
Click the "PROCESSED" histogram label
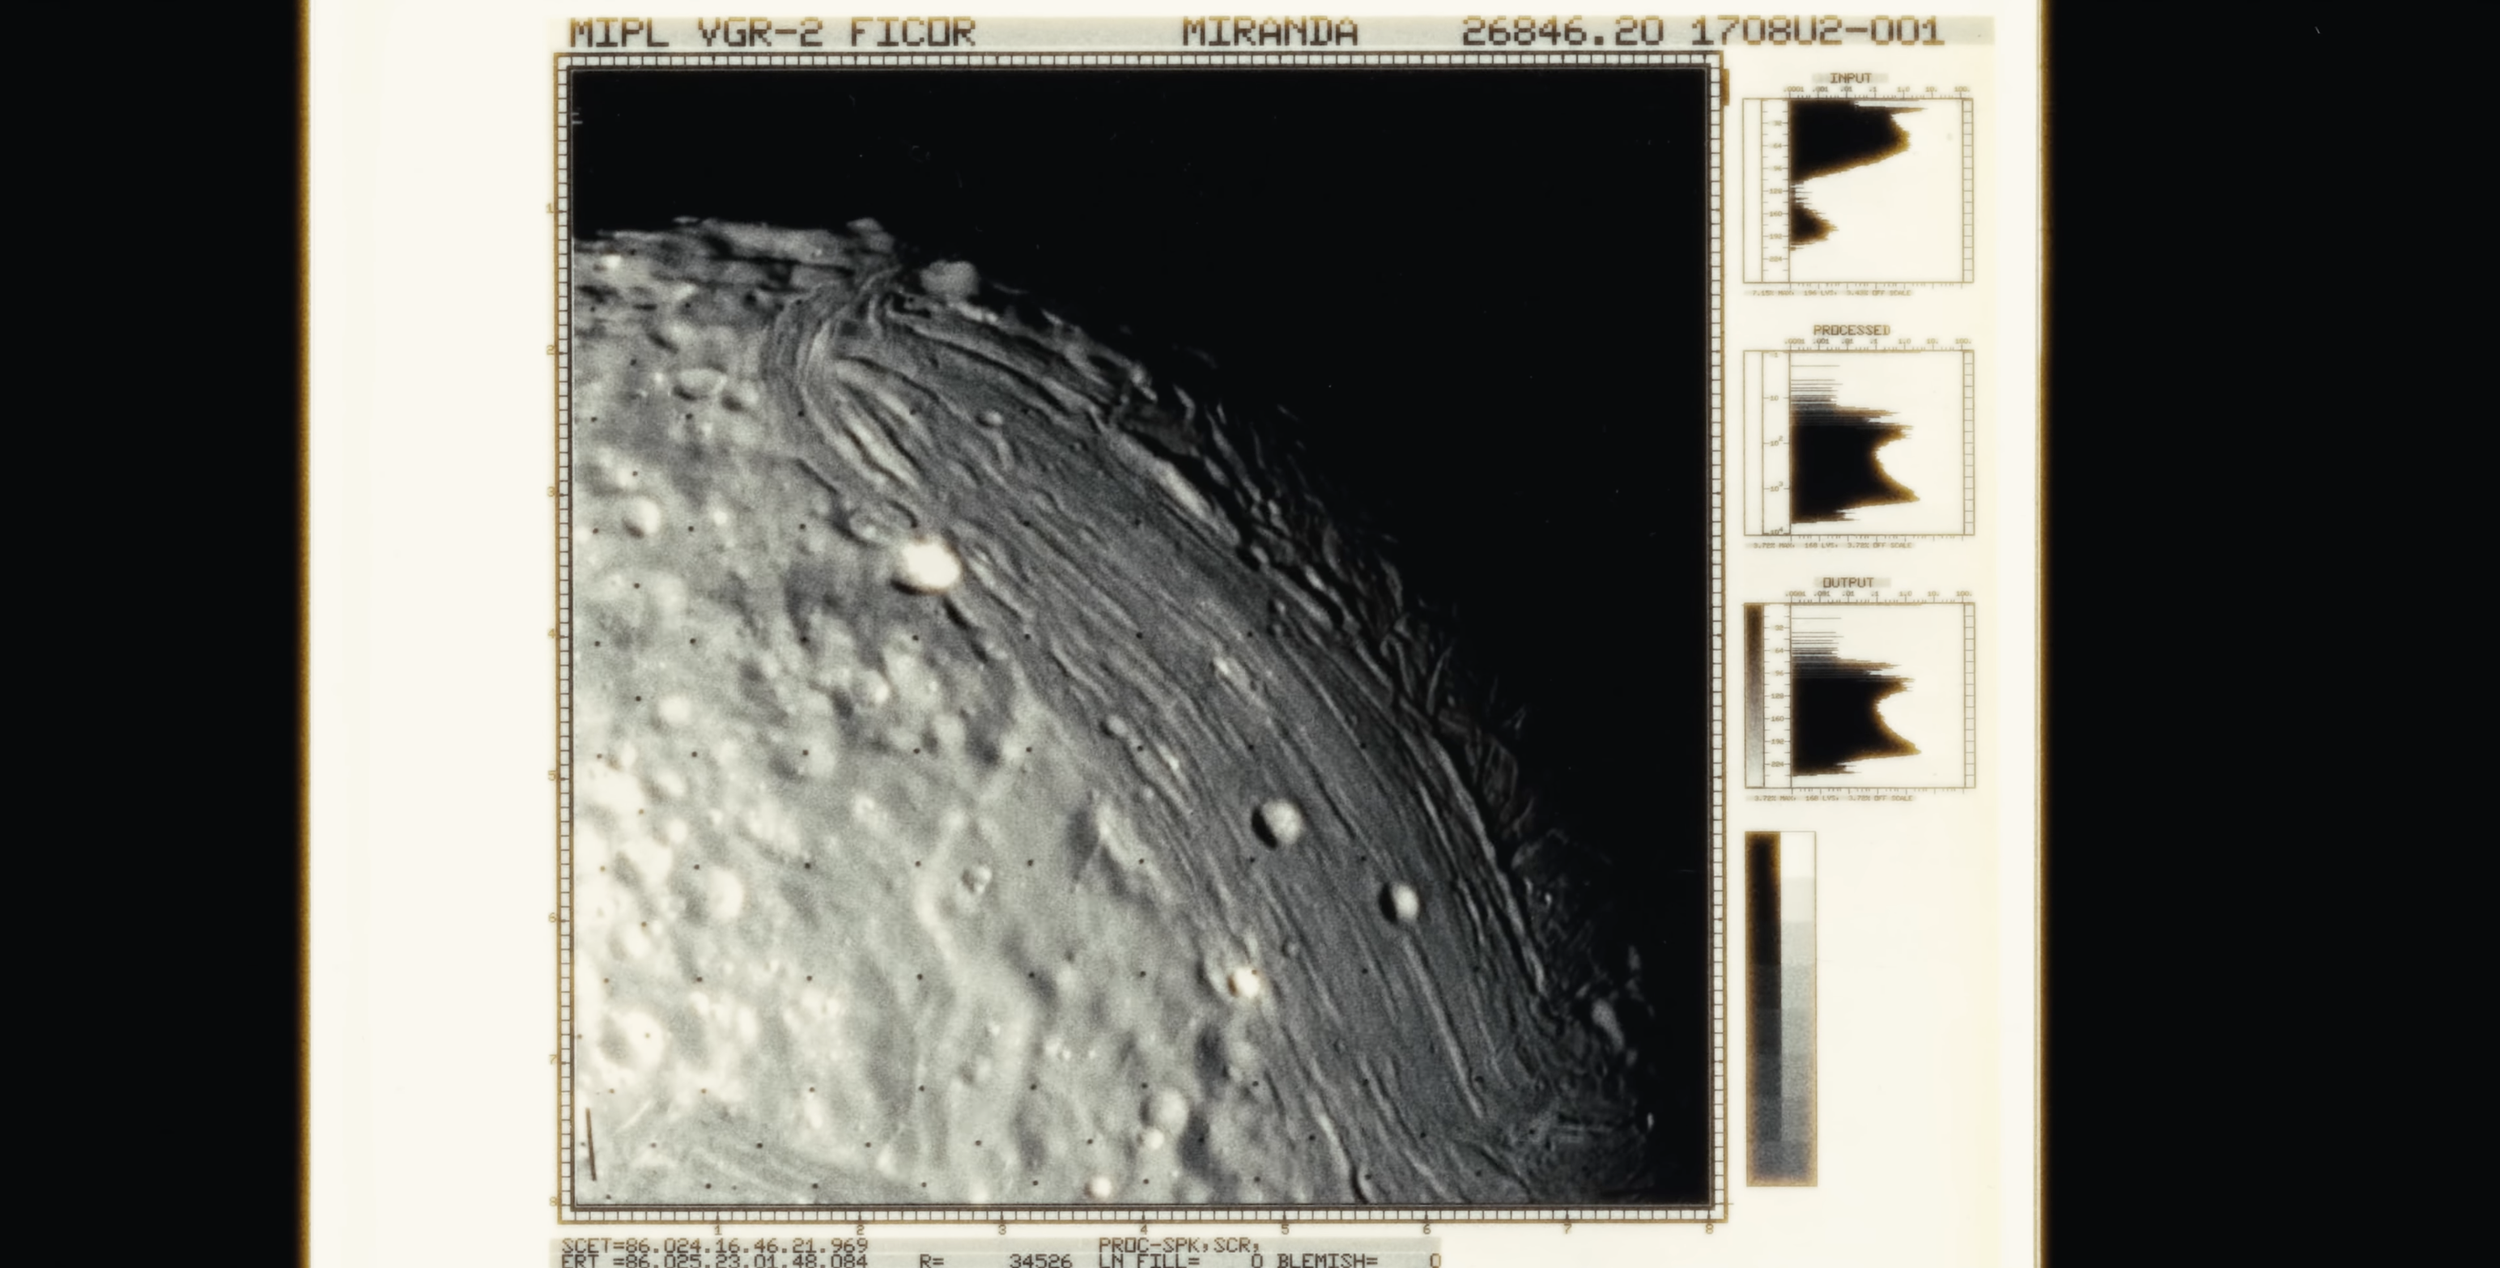(x=1851, y=330)
